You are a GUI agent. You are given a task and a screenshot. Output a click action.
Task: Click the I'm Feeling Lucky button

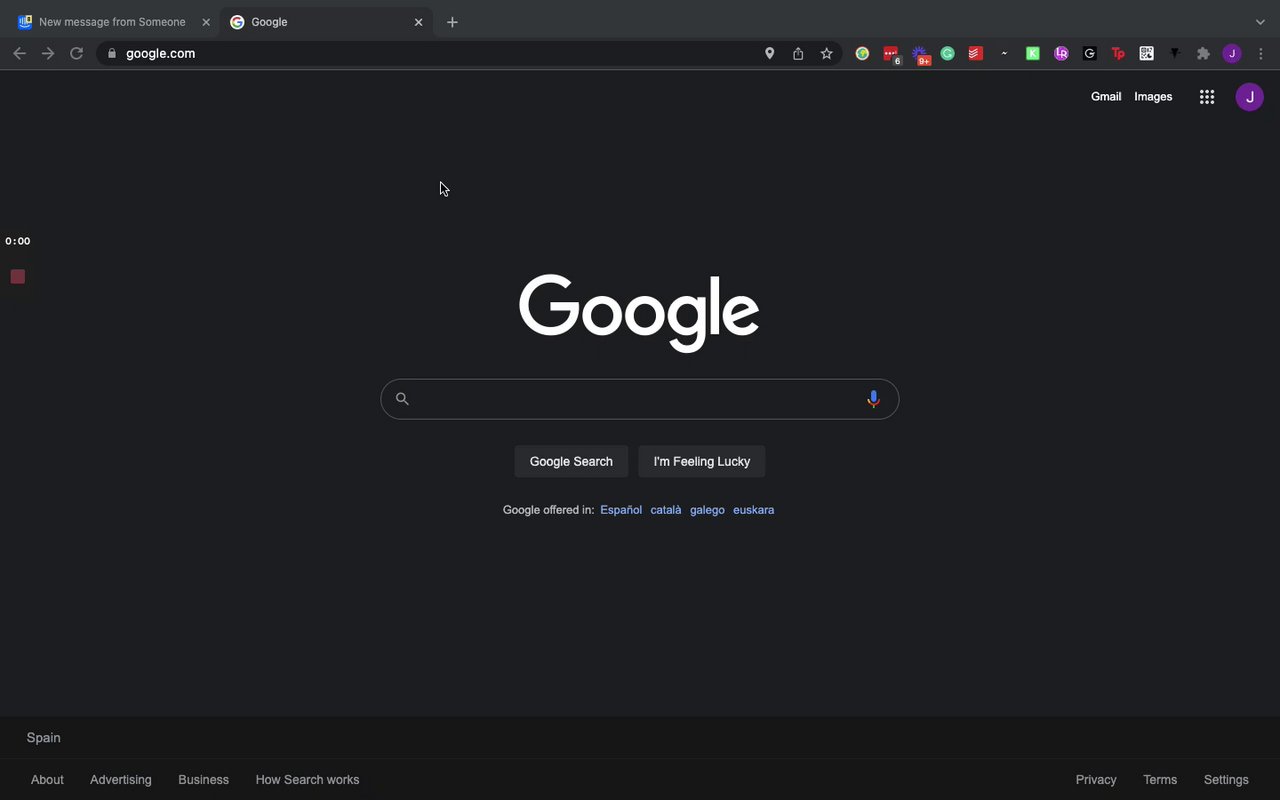[701, 461]
